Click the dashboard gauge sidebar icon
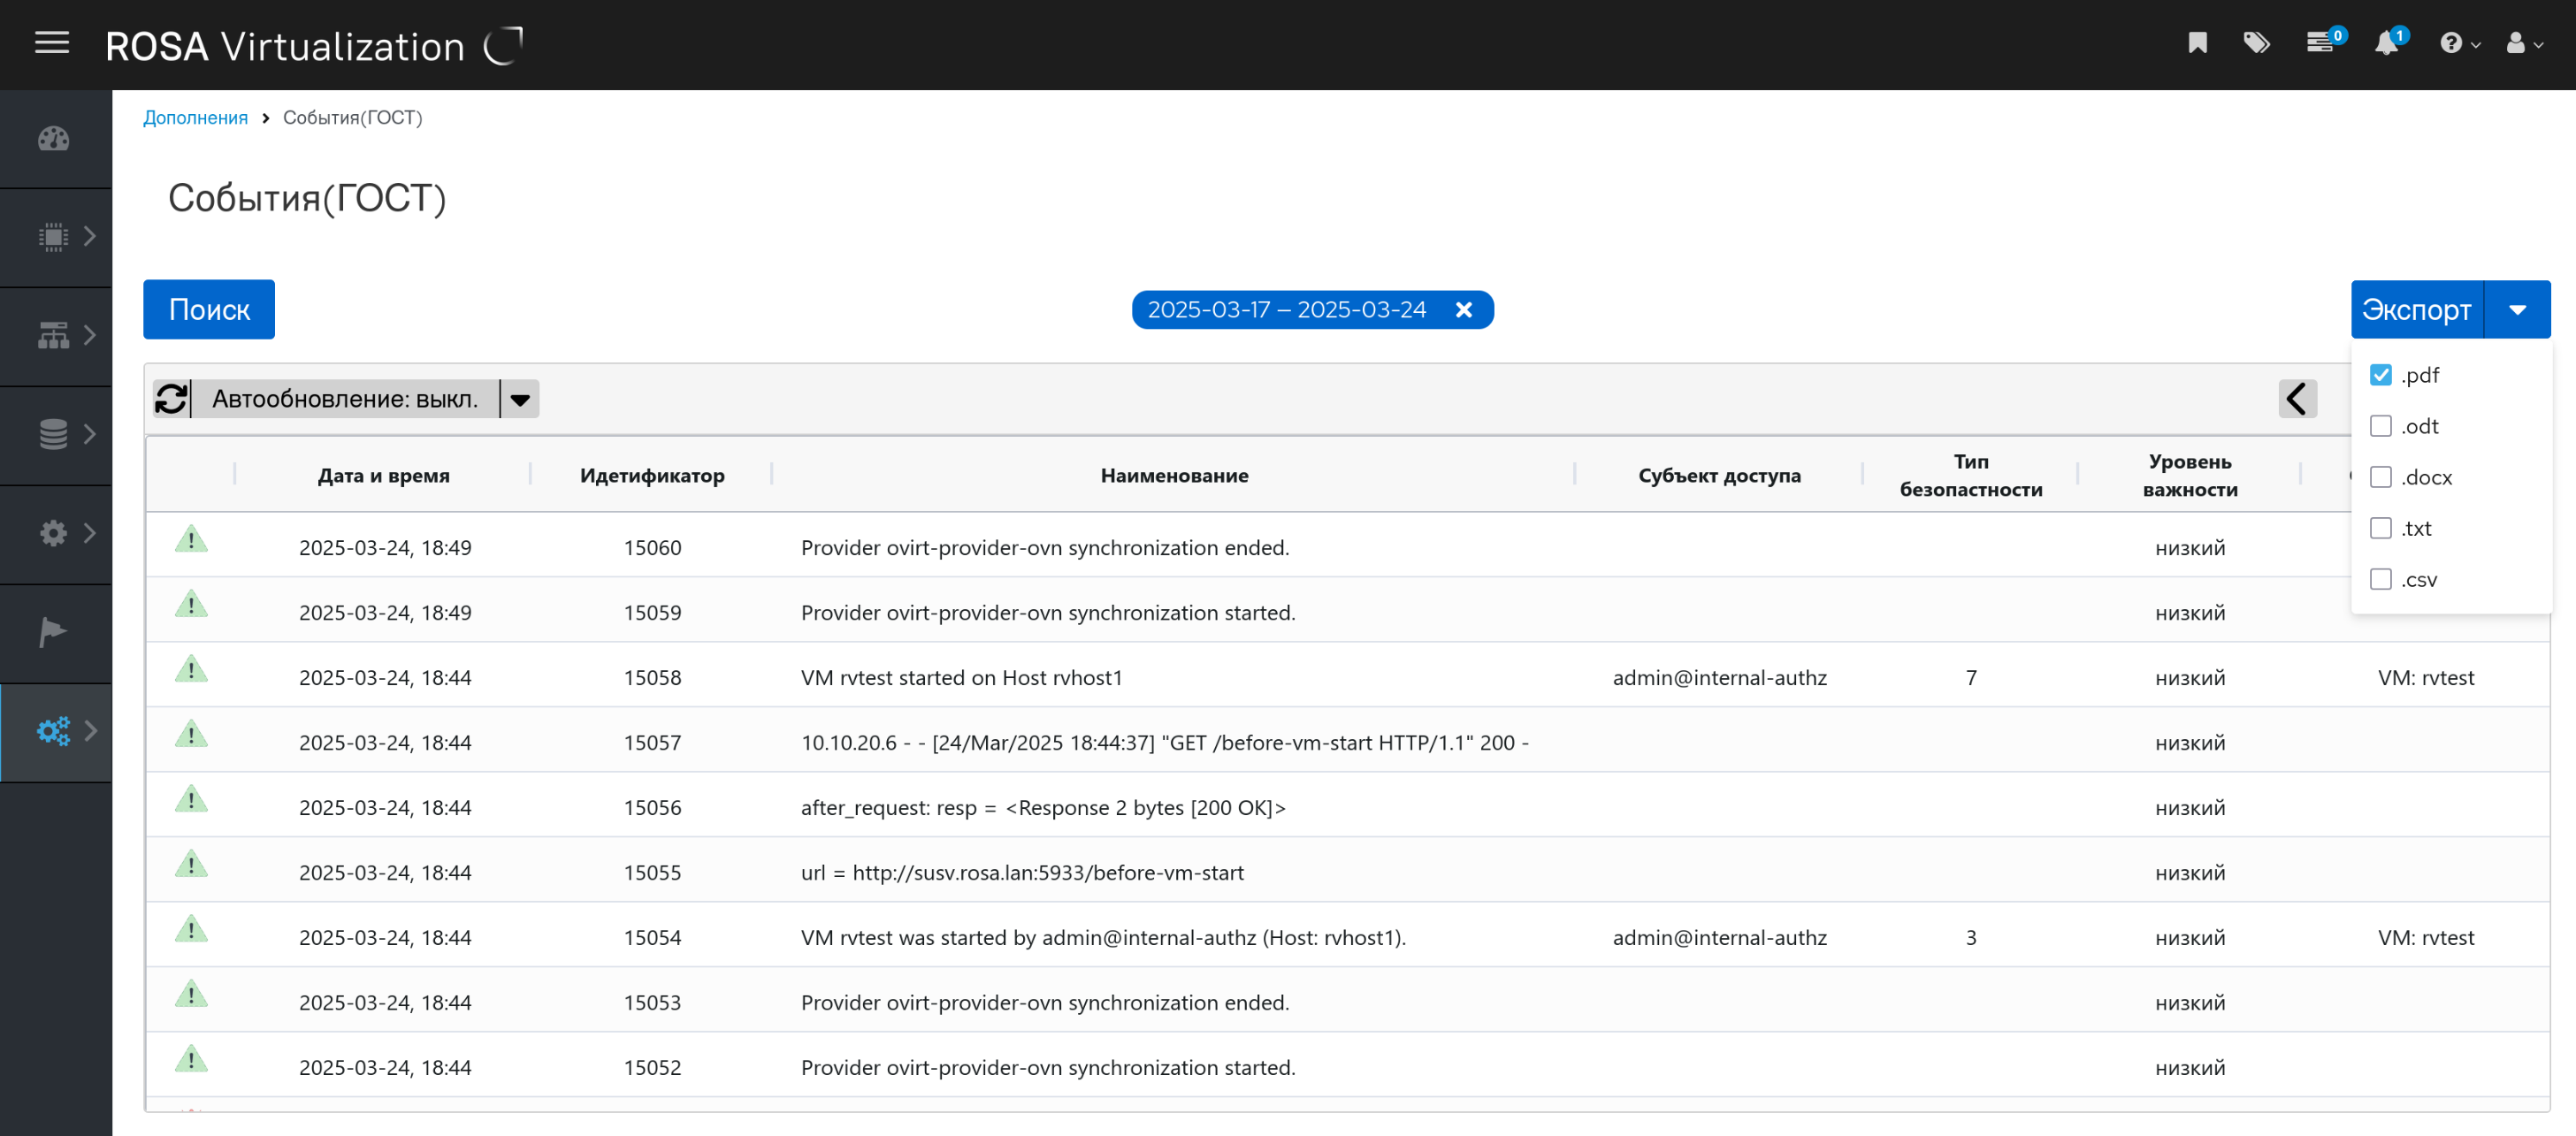Image resolution: width=2576 pixels, height=1136 pixels. point(54,139)
